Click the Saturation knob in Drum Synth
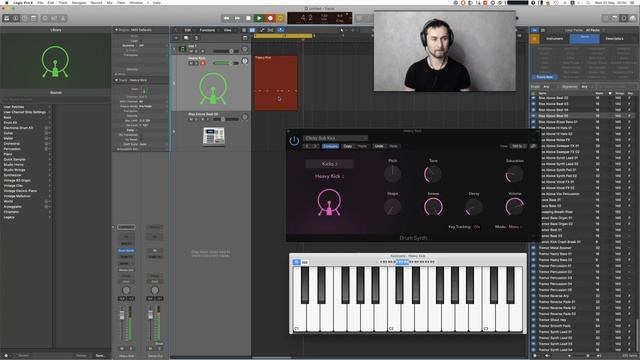 click(514, 174)
